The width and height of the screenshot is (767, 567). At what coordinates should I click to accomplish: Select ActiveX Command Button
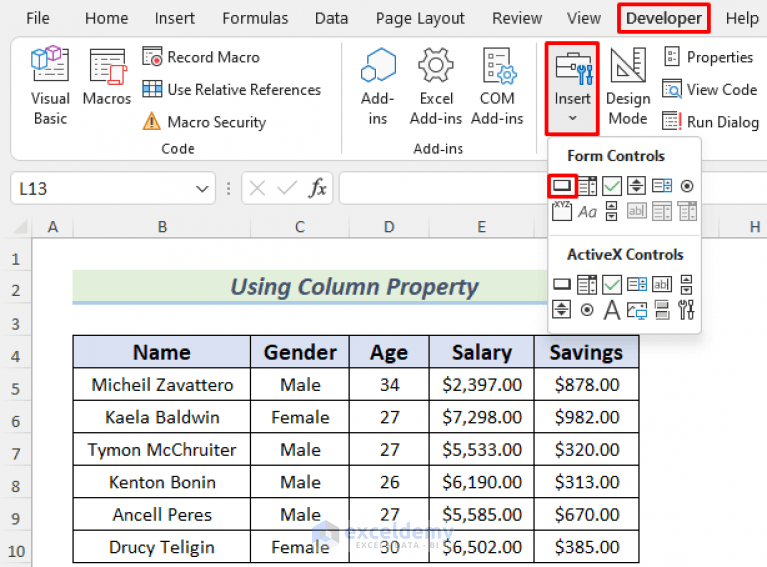pos(562,284)
